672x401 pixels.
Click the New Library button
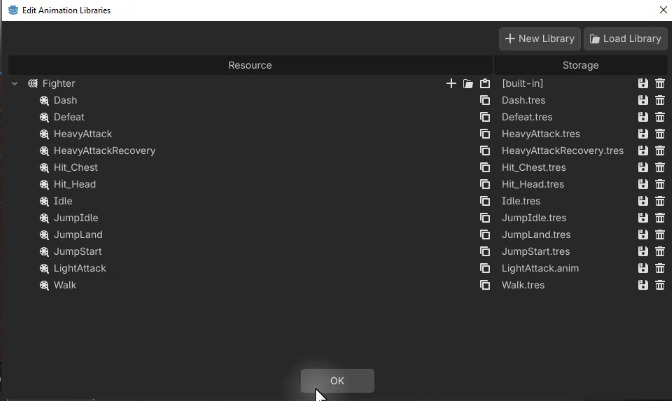[x=540, y=39]
